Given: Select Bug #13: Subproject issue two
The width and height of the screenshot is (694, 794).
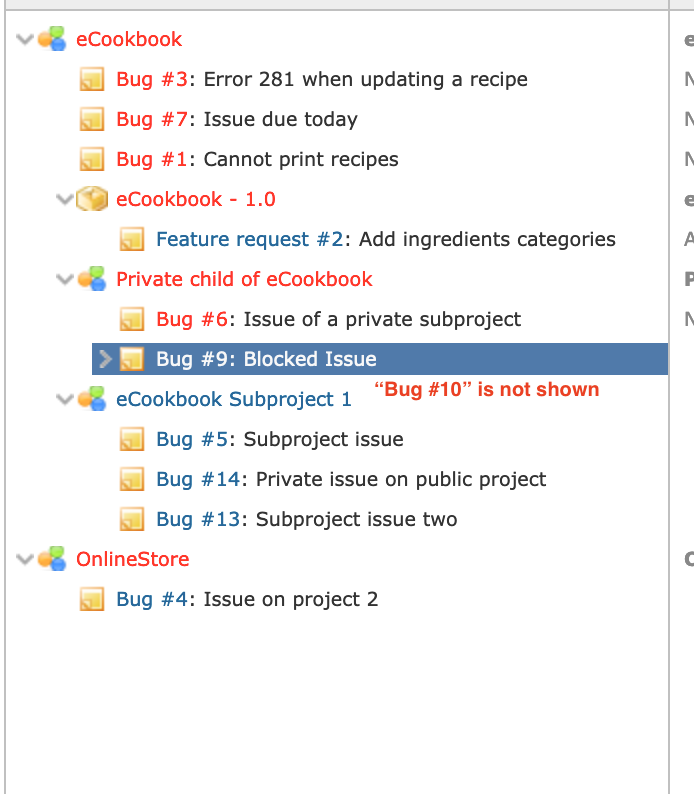Looking at the screenshot, I should 307,520.
